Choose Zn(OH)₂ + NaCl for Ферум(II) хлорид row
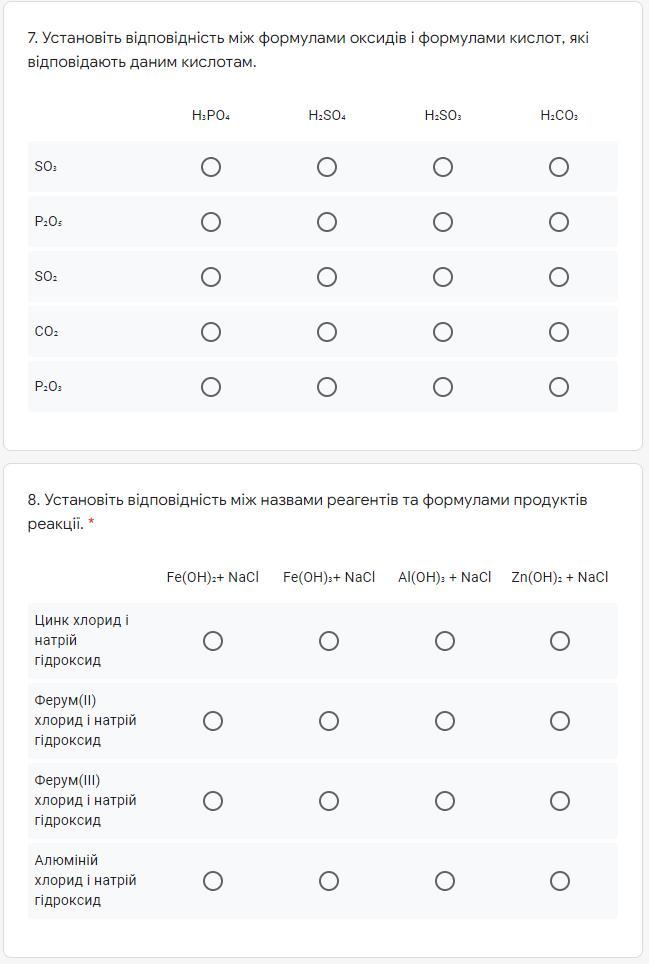The image size is (649, 964). coord(560,721)
